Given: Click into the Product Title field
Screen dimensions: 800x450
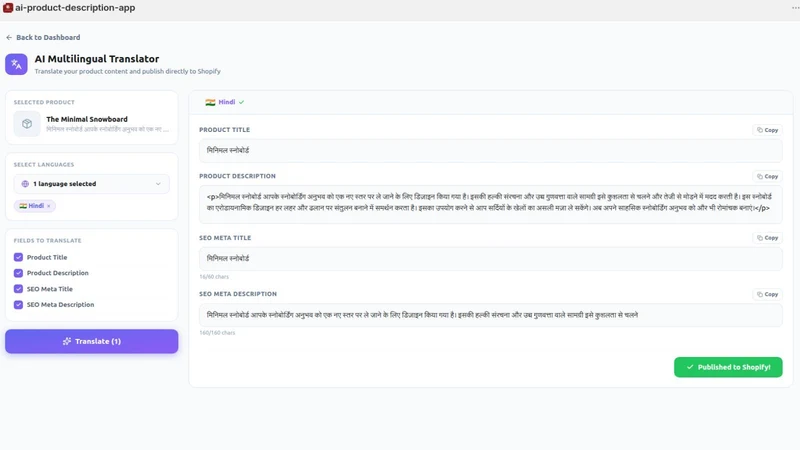Looking at the screenshot, I should pos(490,151).
